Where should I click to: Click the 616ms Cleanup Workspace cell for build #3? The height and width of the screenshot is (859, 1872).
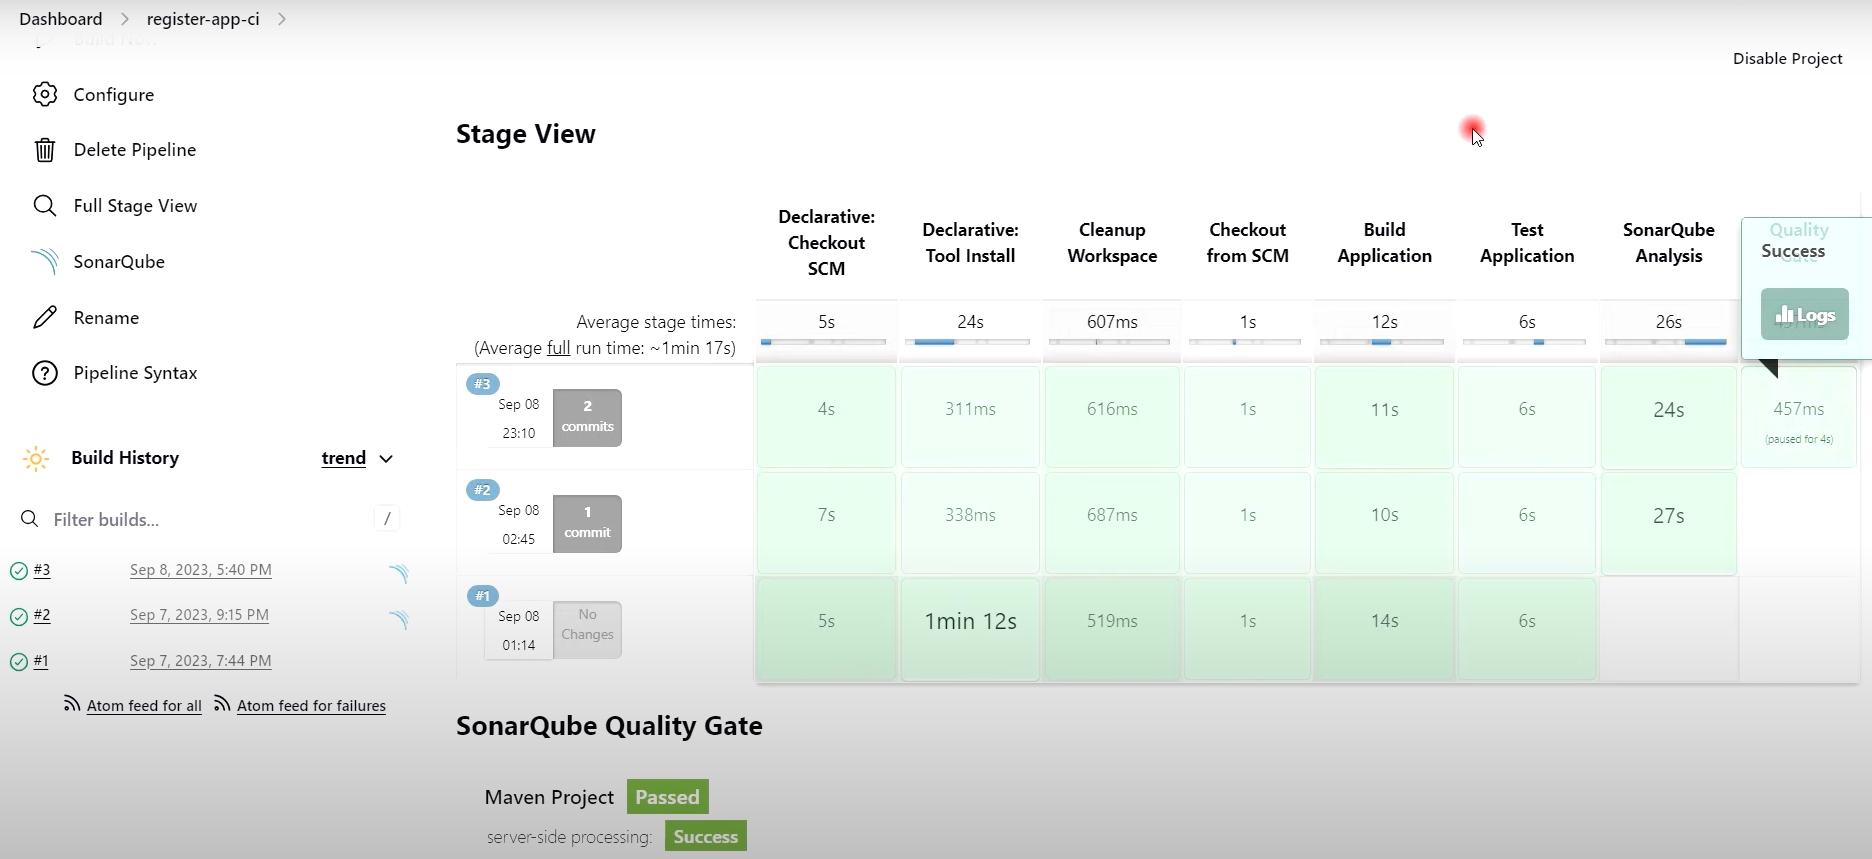click(x=1112, y=417)
